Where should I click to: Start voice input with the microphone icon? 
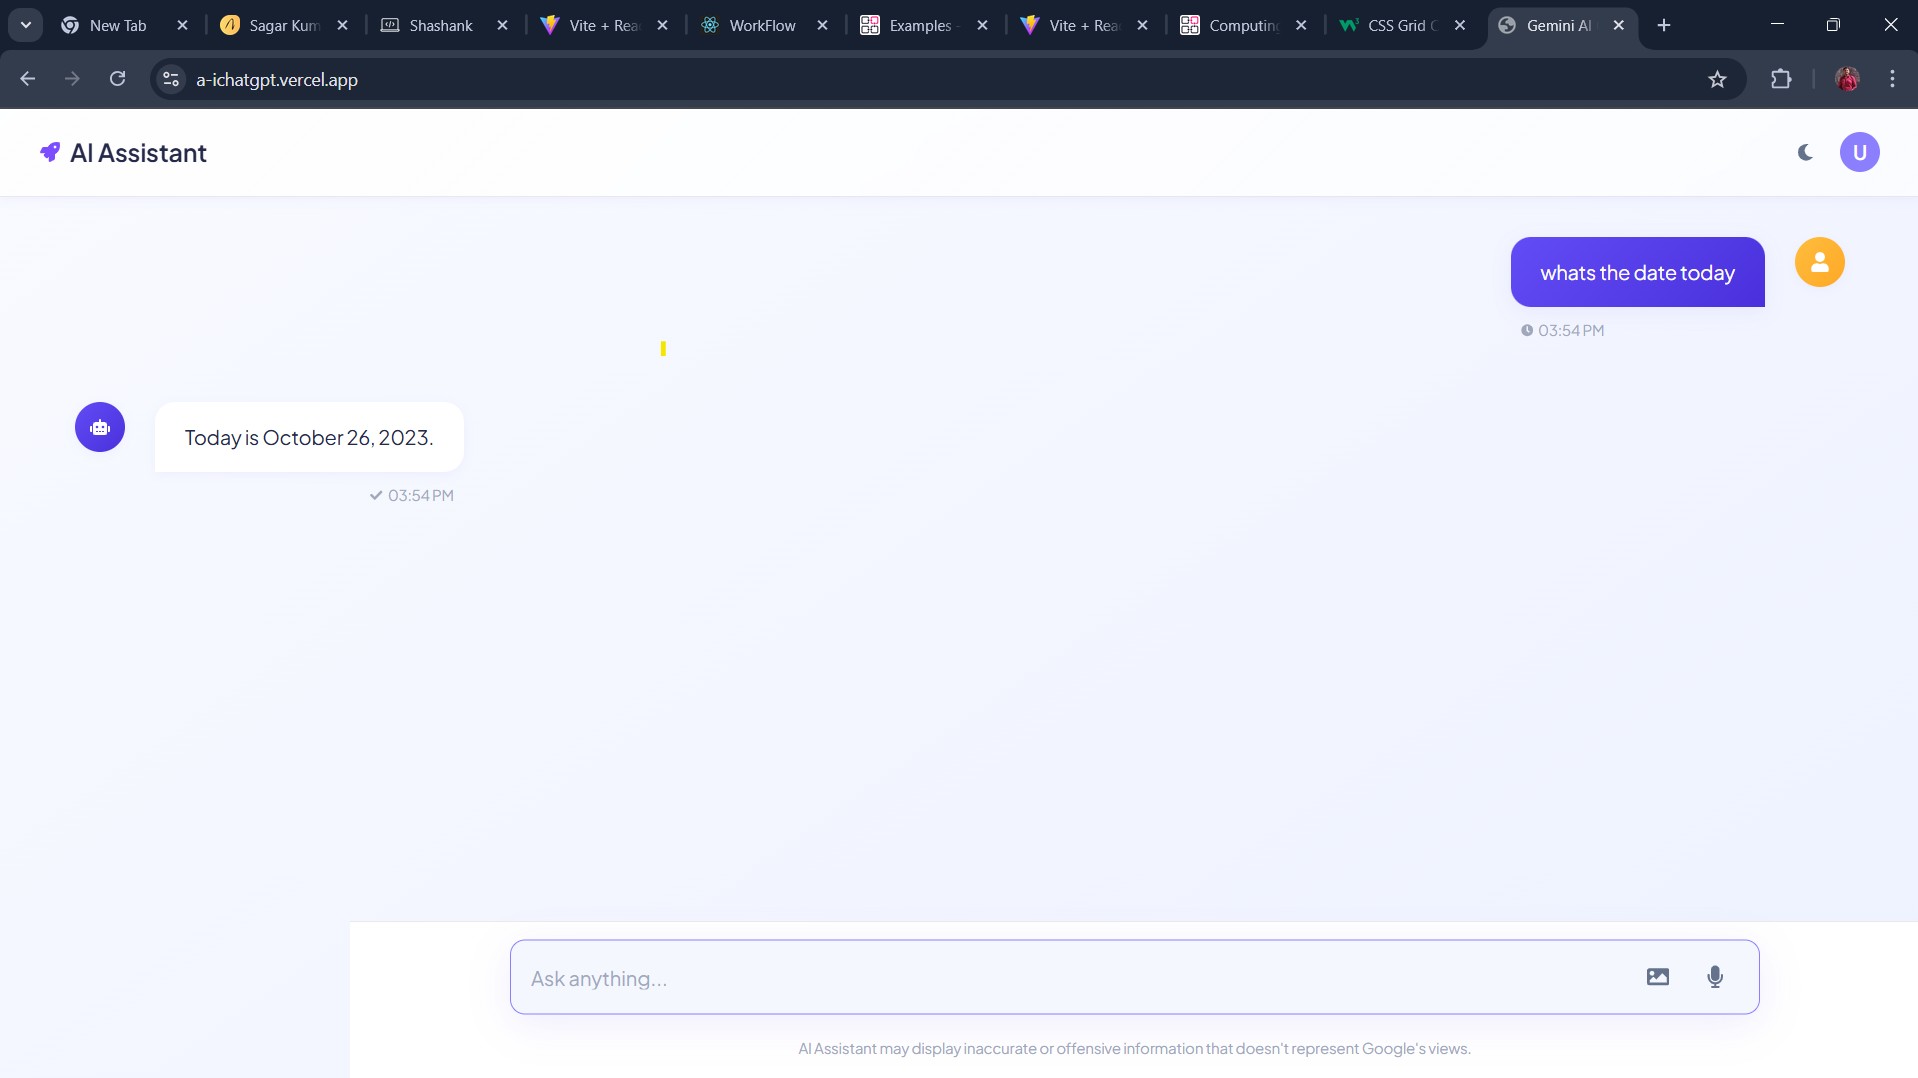point(1714,977)
